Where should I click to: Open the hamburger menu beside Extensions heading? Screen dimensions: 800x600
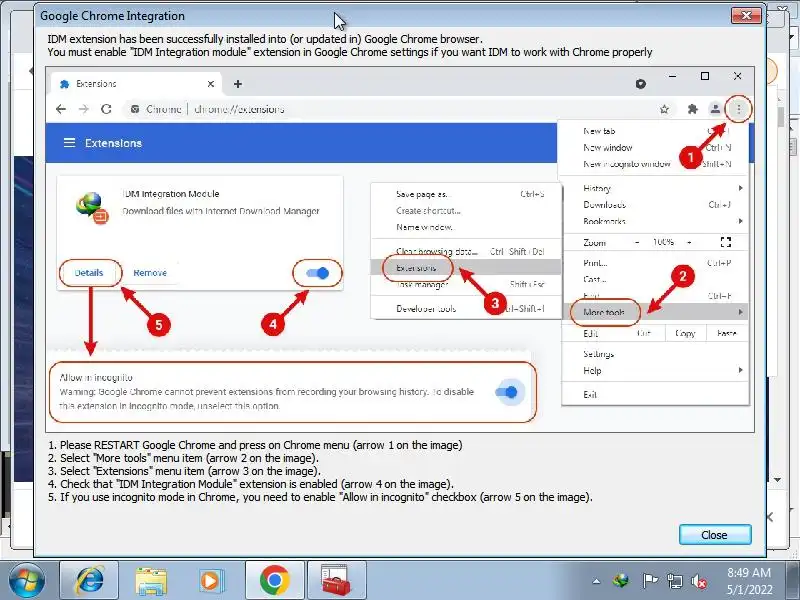click(x=69, y=143)
